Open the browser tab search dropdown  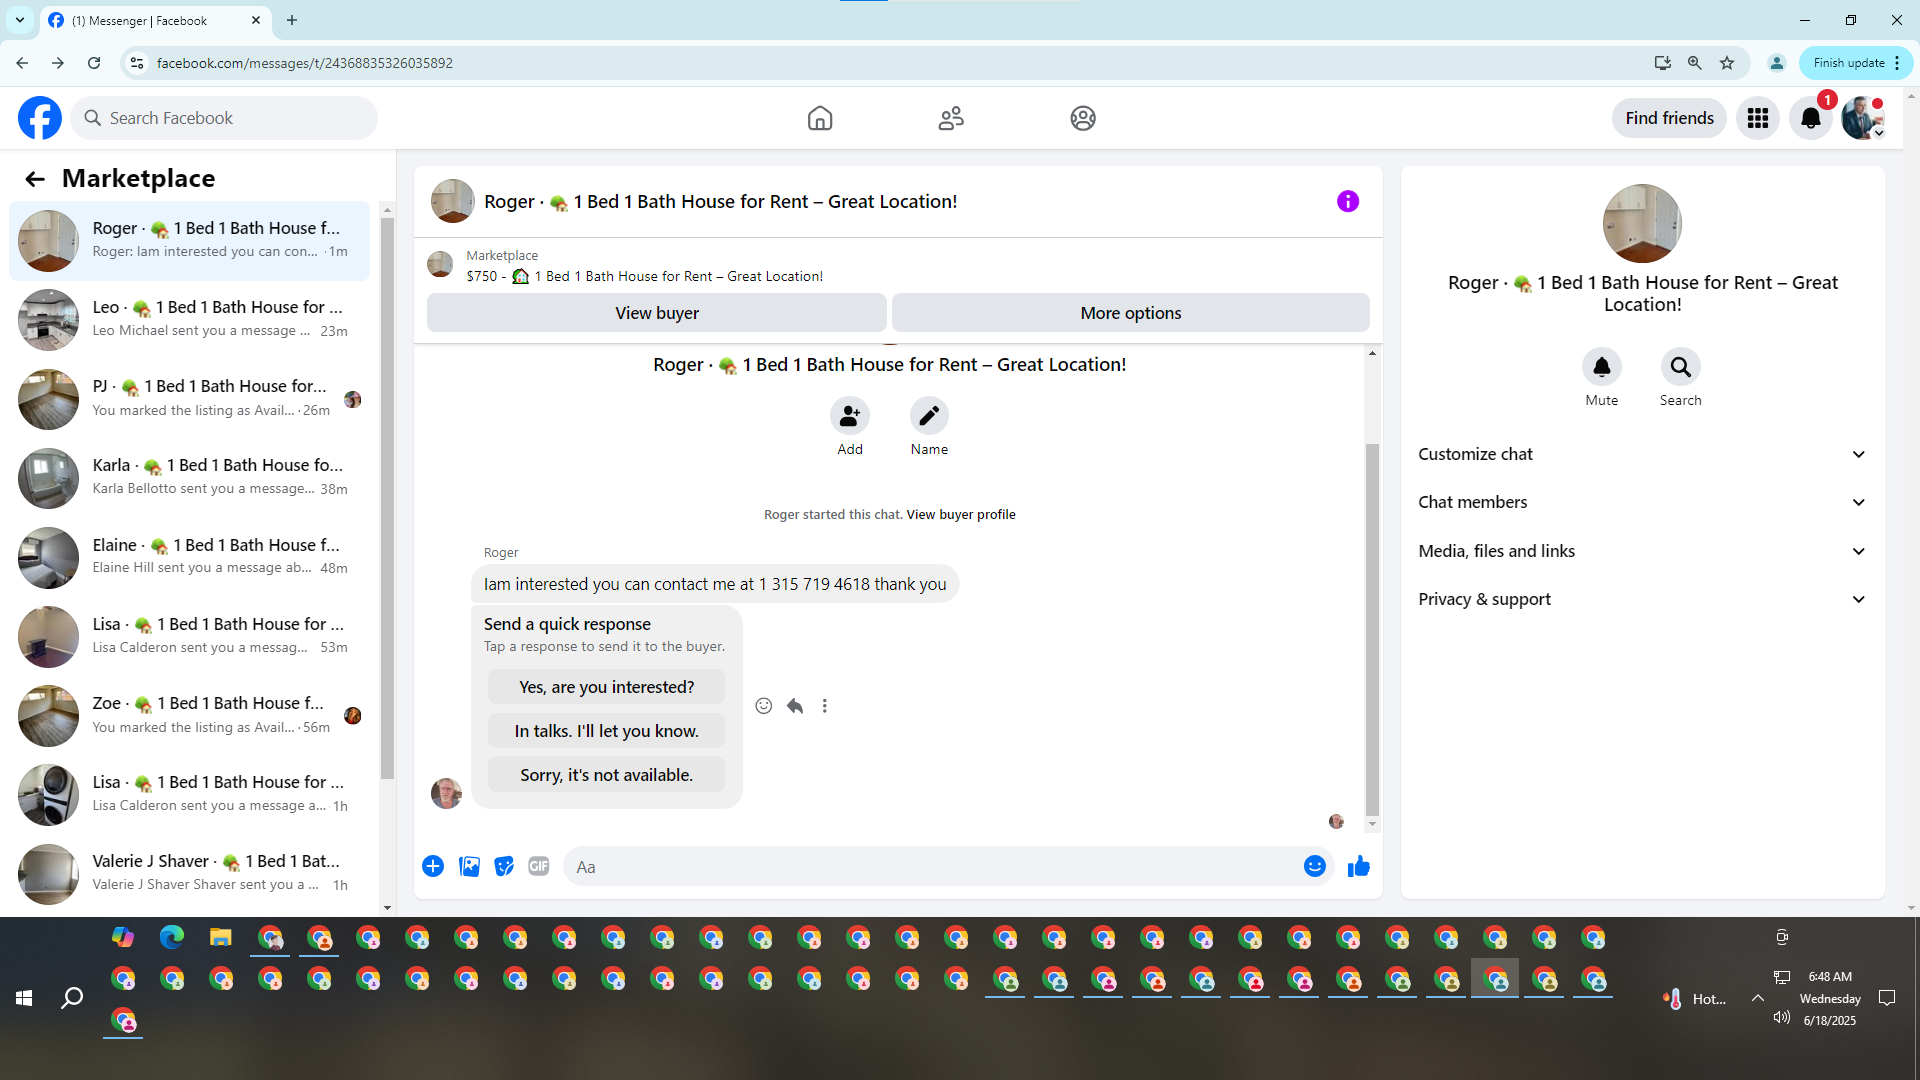coord(20,20)
